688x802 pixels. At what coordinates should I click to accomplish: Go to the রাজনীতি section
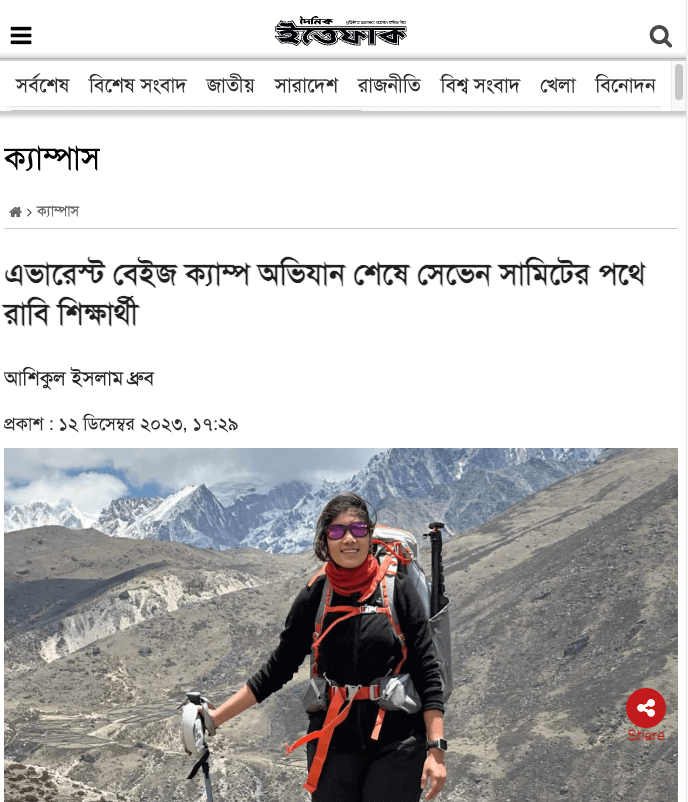pos(389,85)
